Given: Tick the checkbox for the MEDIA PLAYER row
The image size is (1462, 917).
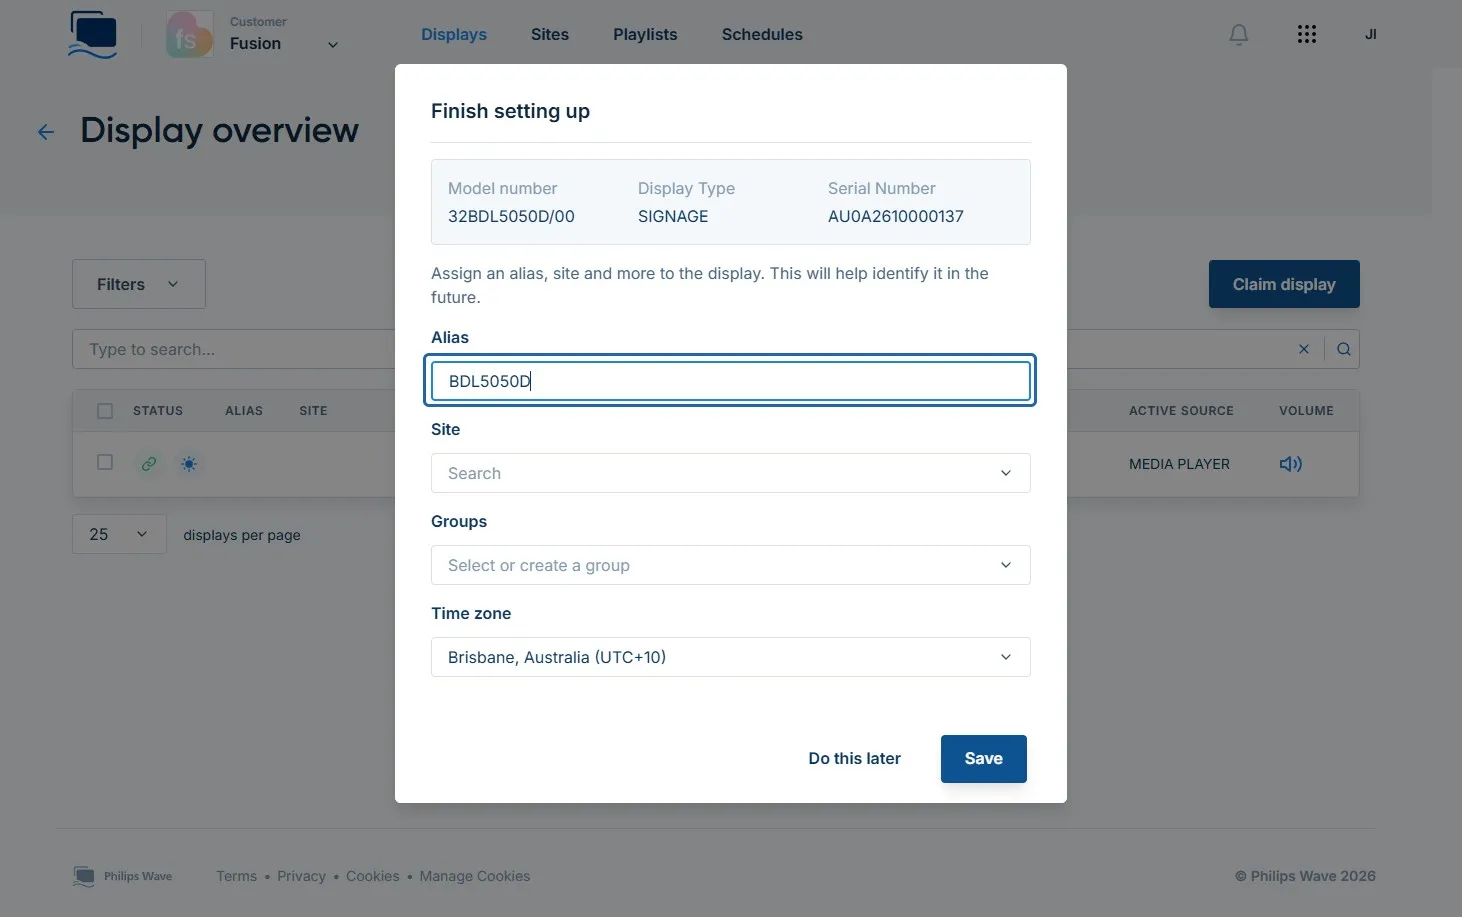Looking at the screenshot, I should click(x=105, y=463).
